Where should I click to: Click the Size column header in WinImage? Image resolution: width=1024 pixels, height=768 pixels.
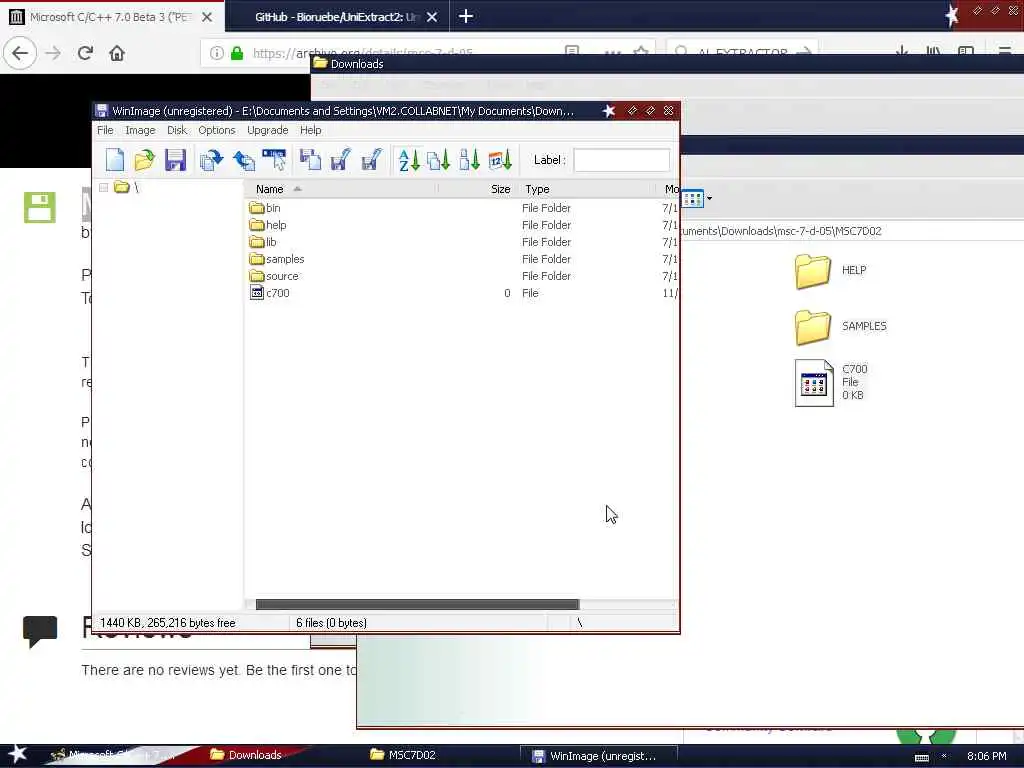477,189
